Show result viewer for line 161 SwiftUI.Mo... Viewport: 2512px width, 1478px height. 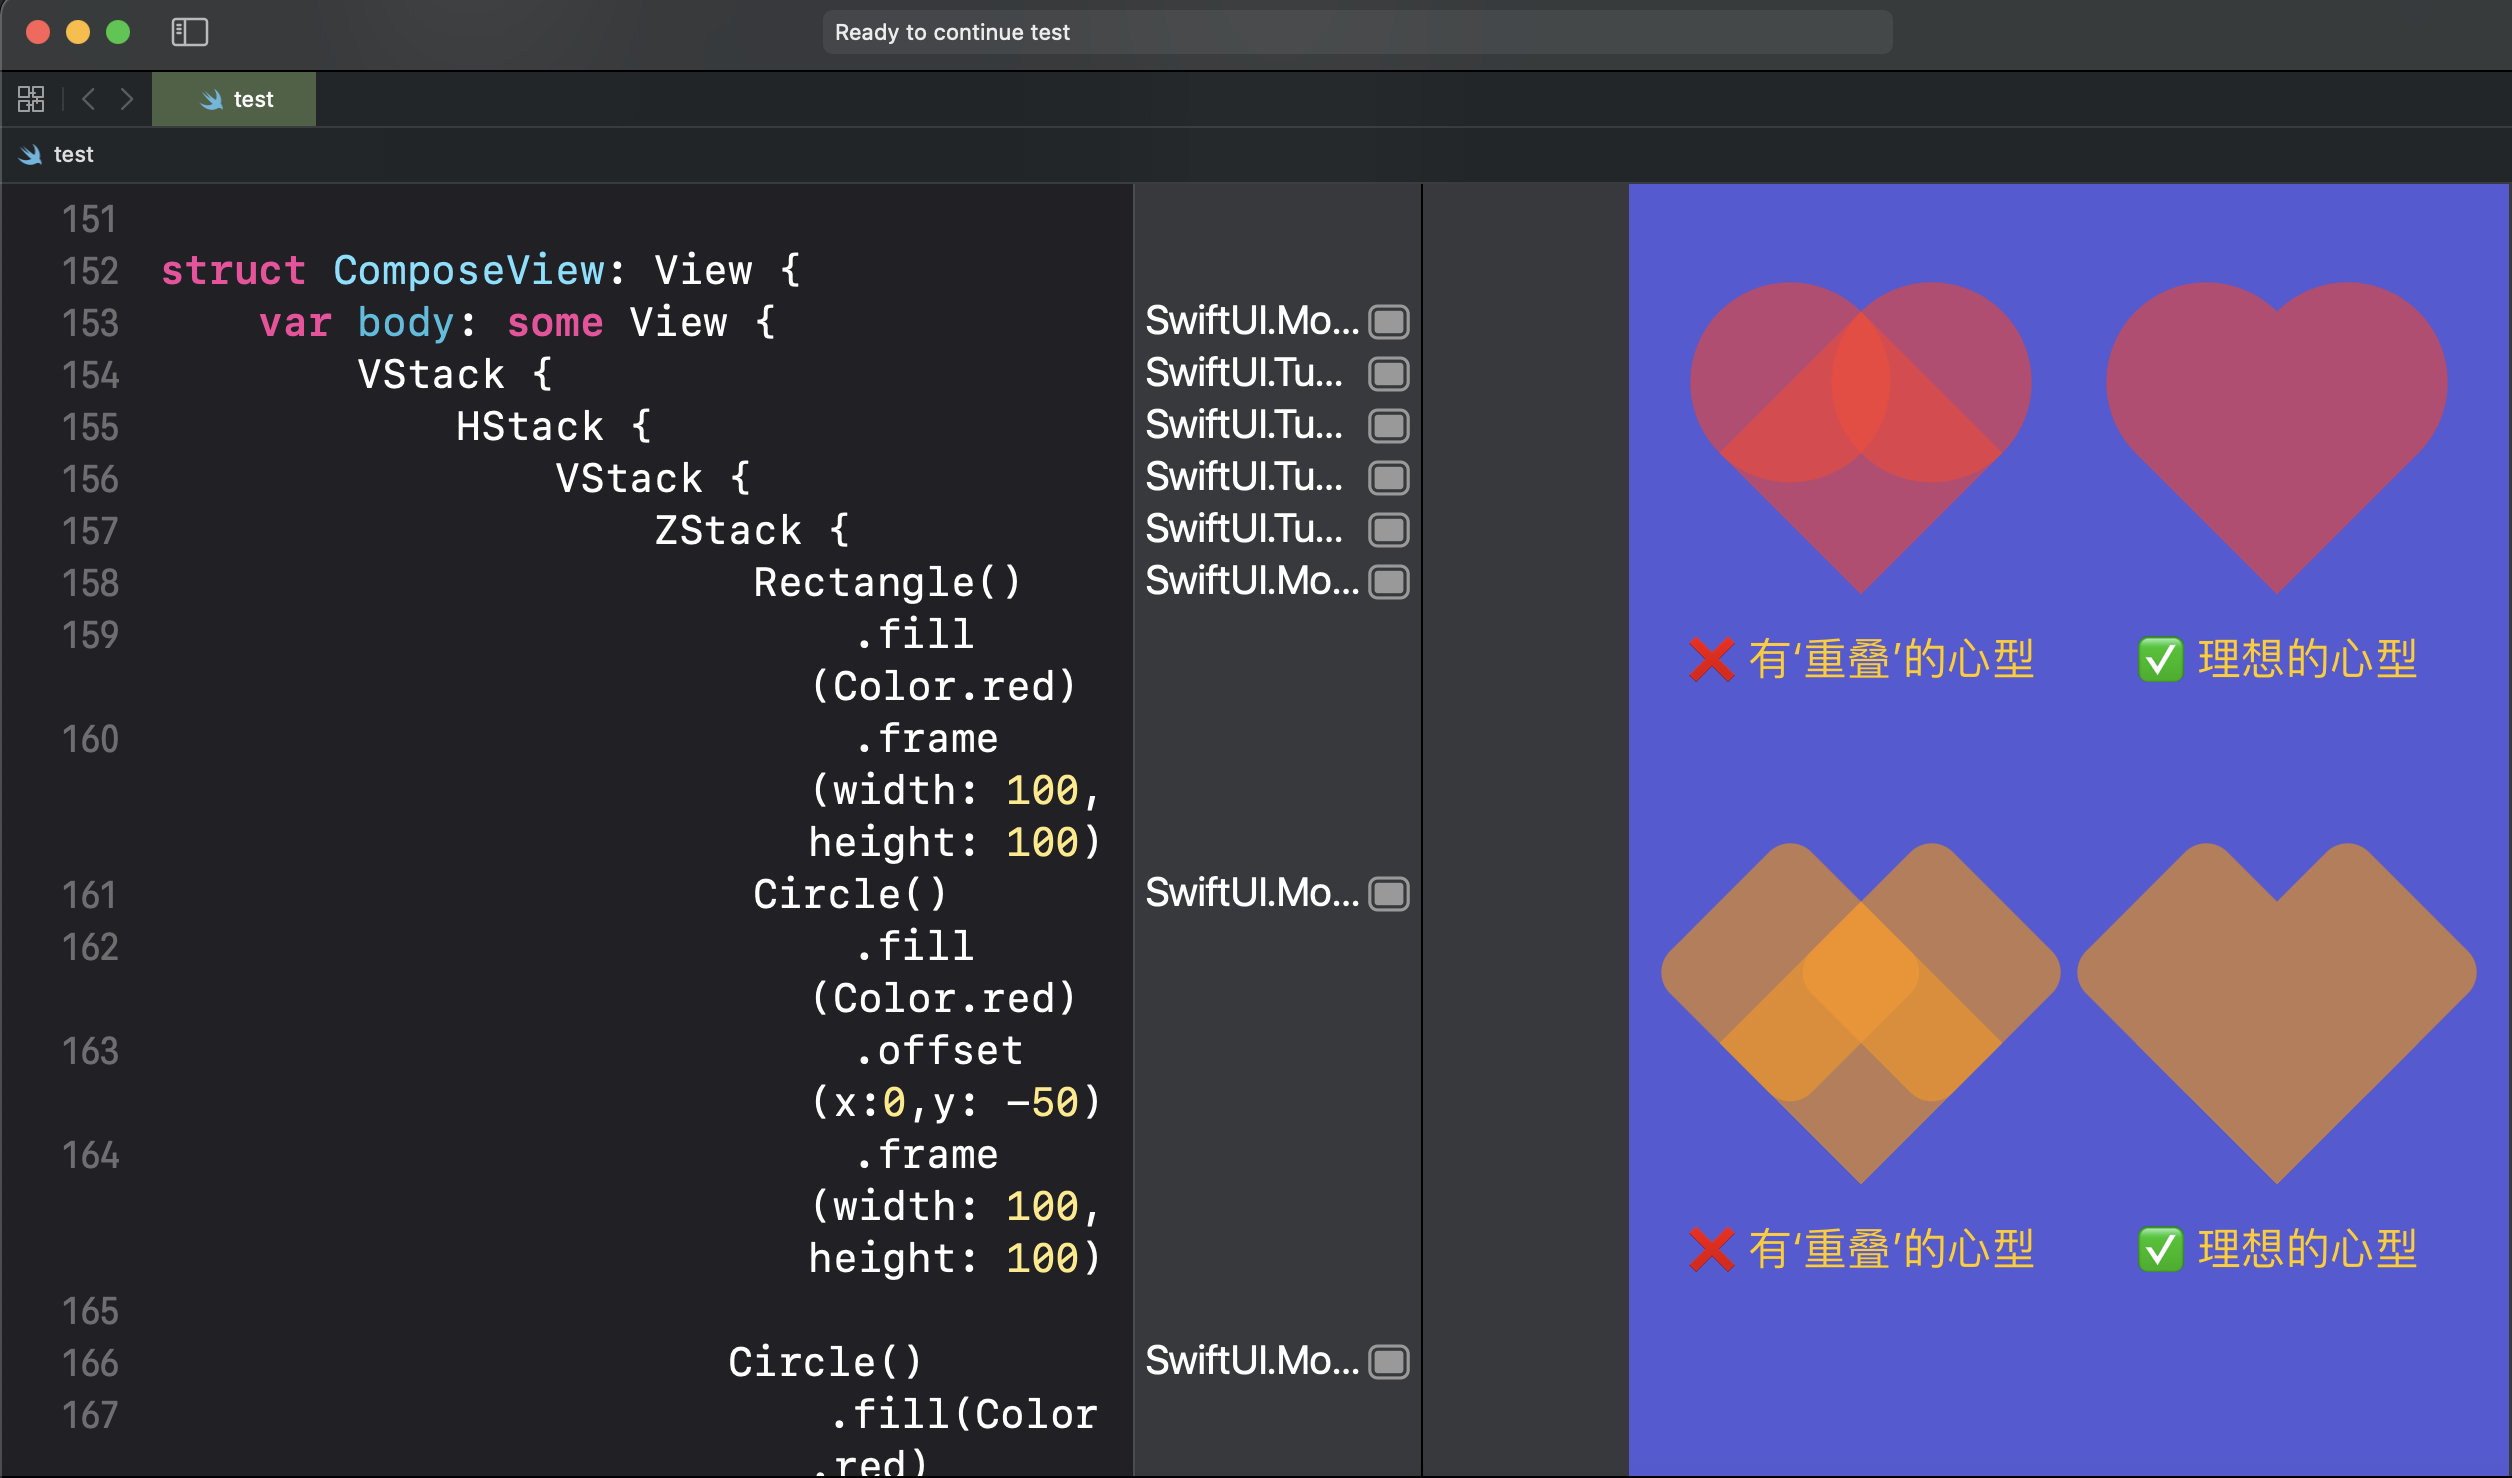(1389, 894)
